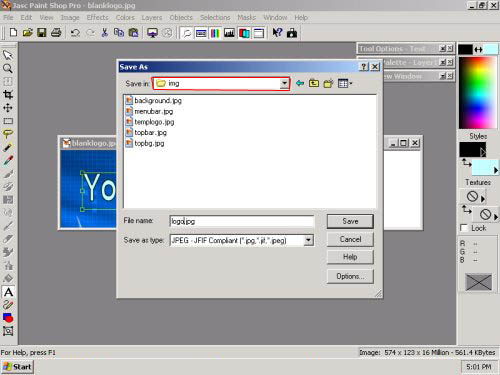This screenshot has height=375, width=500.
Task: Click the Print icon in the toolbar
Action: (56, 33)
